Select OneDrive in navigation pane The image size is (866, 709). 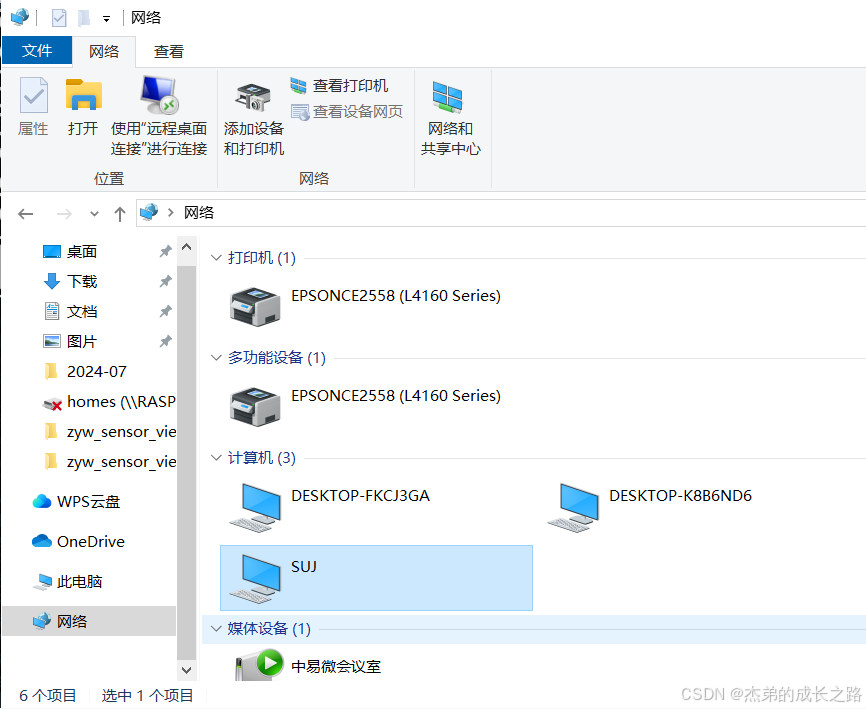78,541
